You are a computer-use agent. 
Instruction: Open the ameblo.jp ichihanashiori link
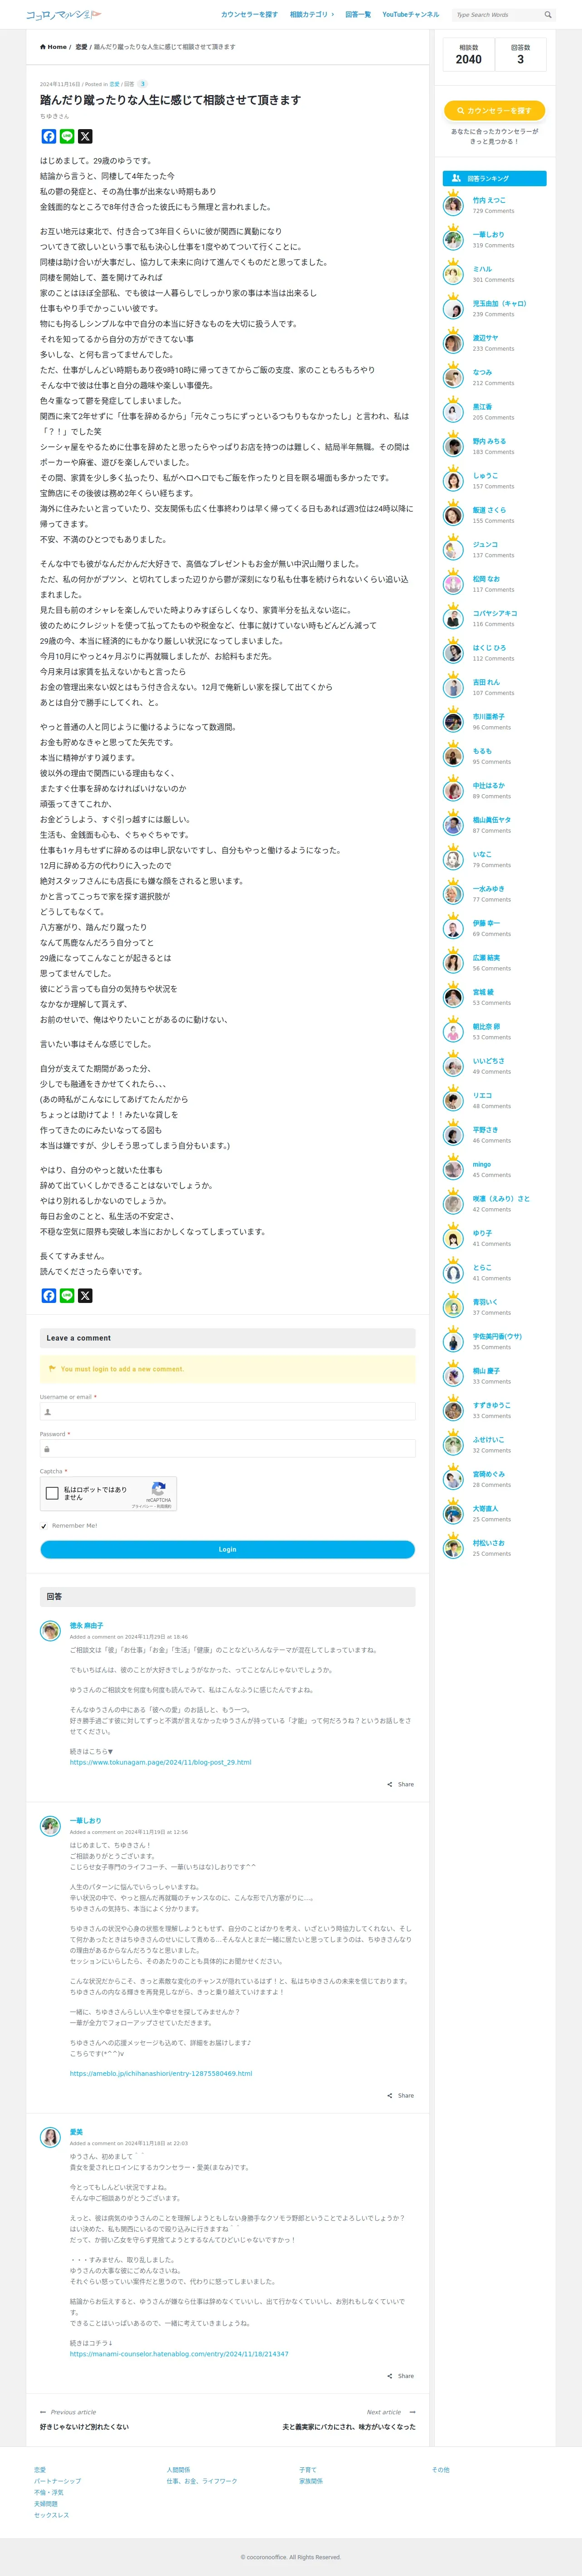point(161,2073)
